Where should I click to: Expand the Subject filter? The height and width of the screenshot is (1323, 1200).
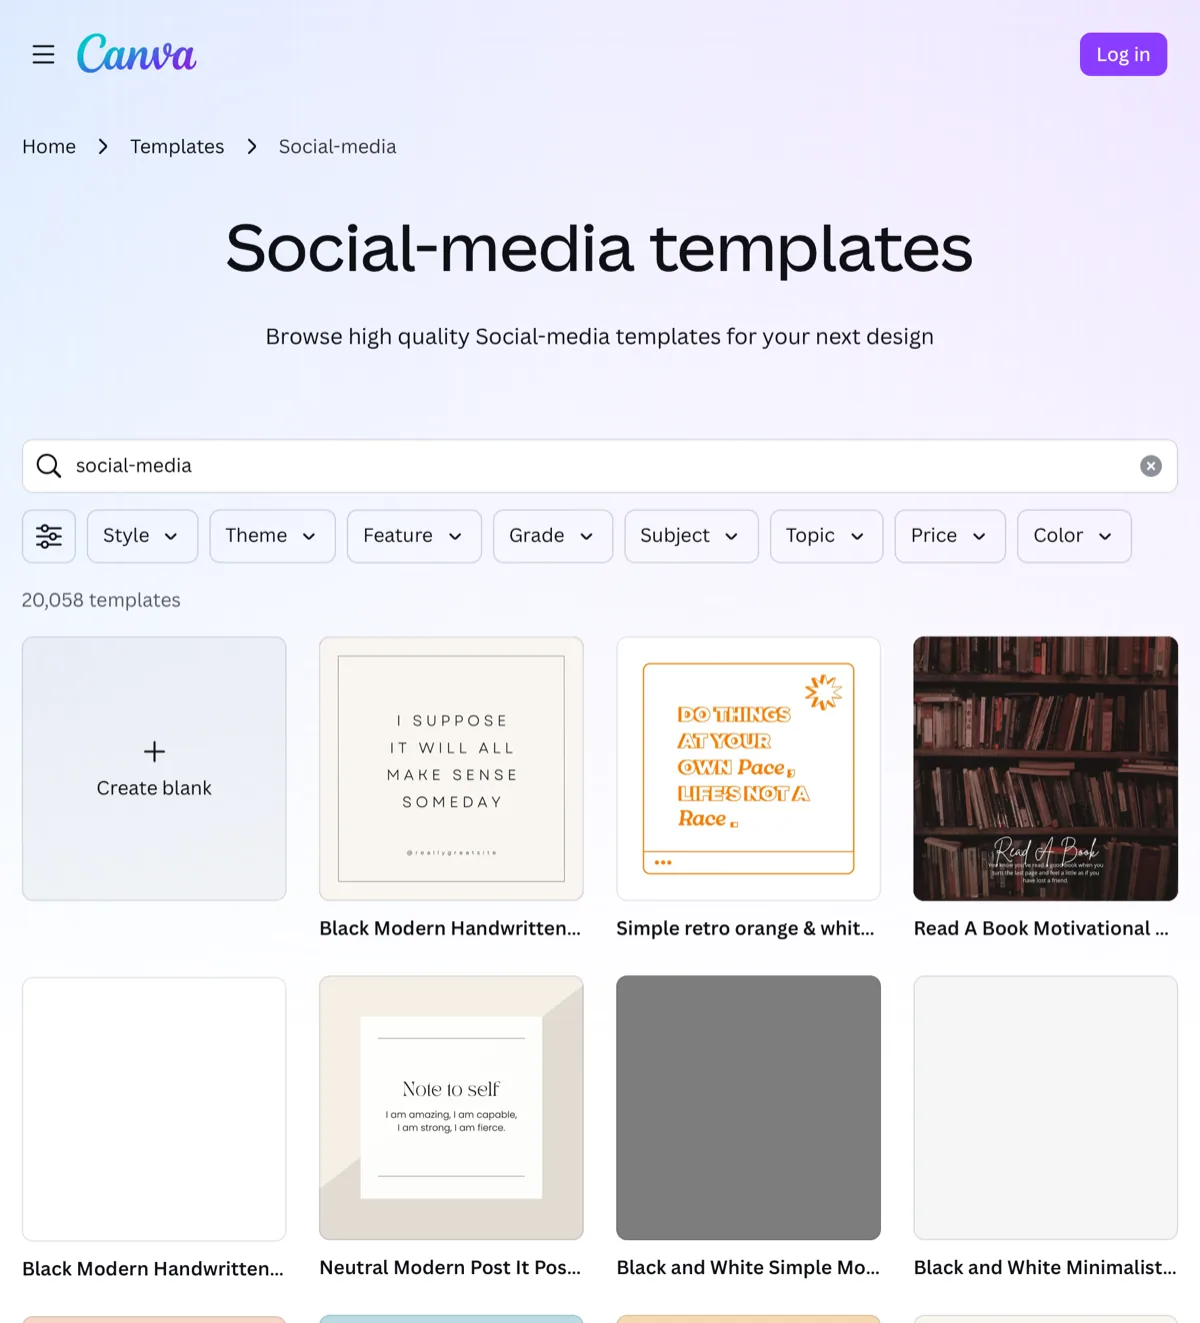point(690,536)
